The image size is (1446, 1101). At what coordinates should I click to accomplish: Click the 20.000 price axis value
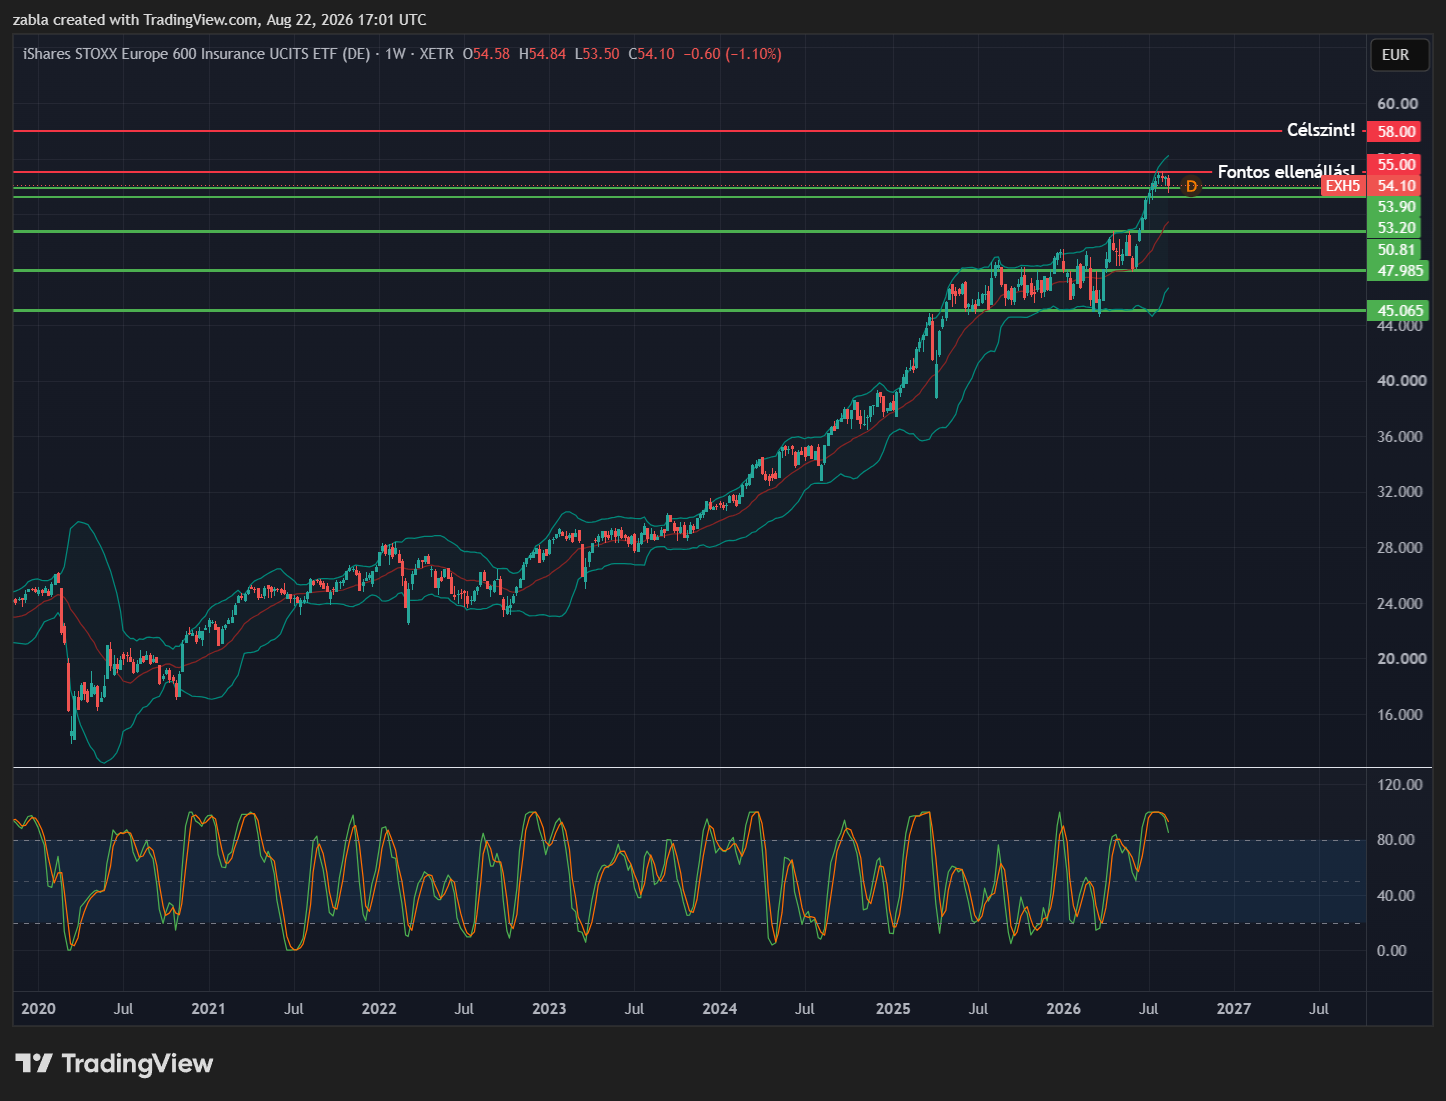click(x=1401, y=659)
